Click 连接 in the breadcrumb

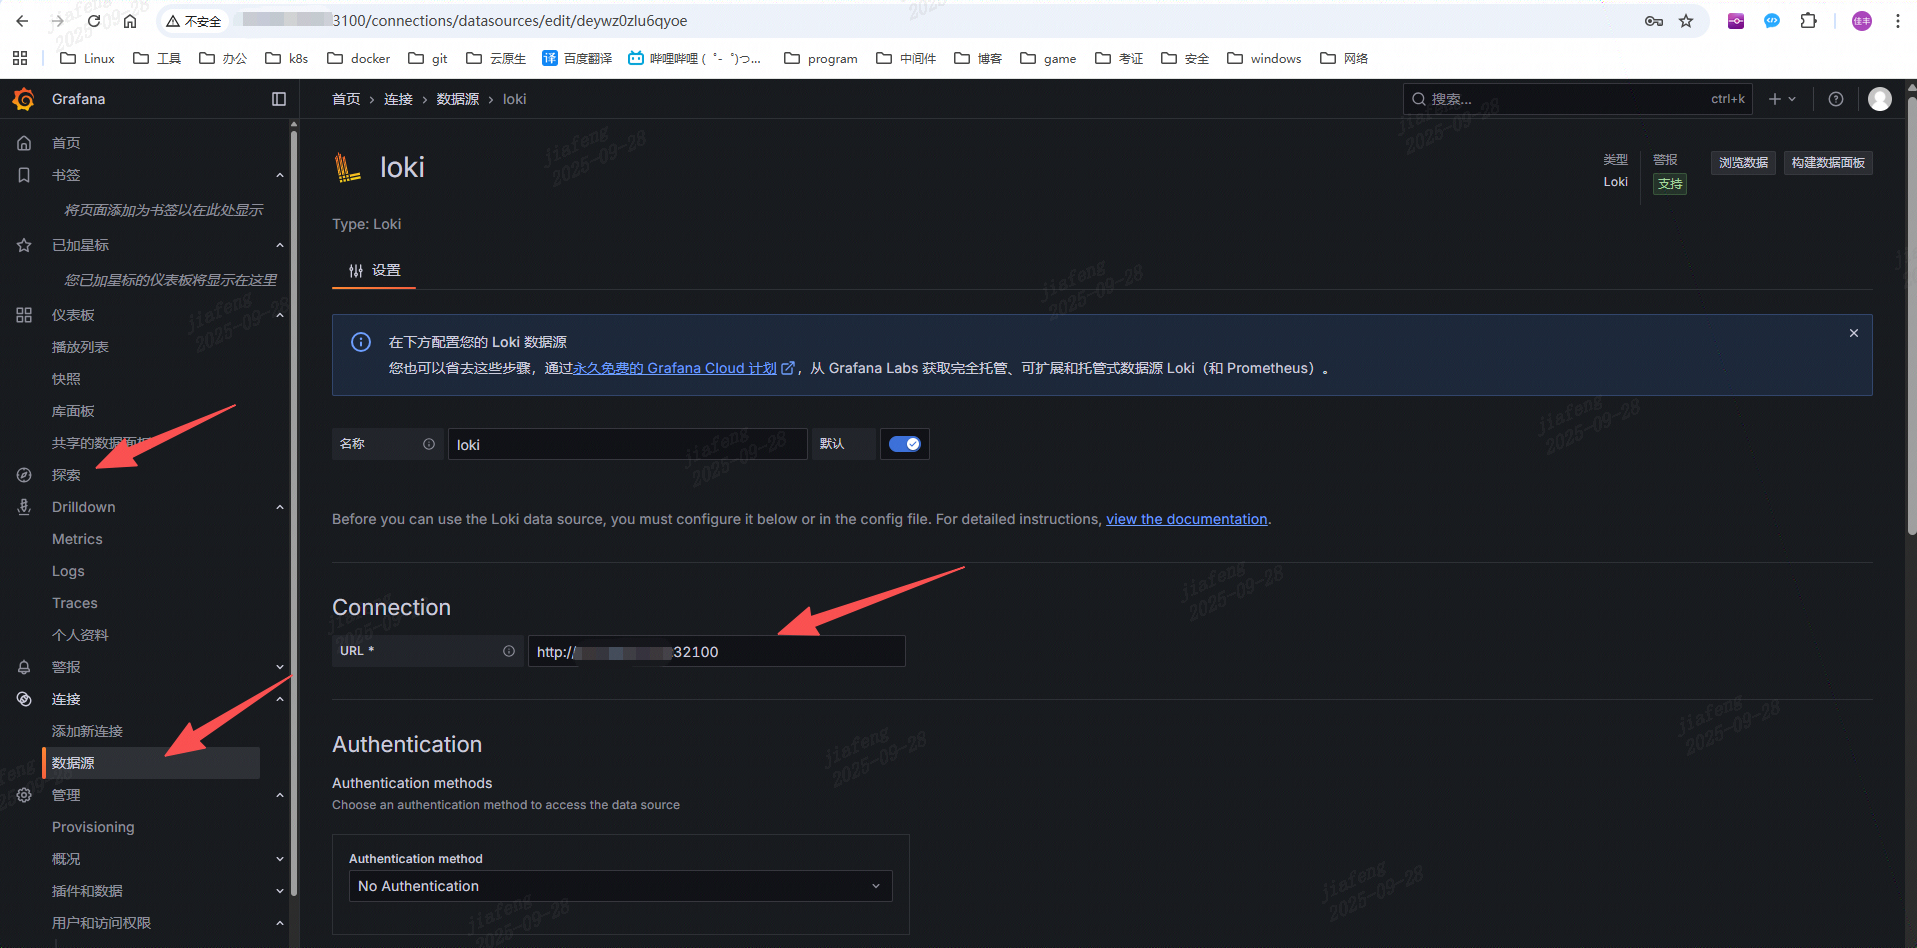[x=398, y=99]
